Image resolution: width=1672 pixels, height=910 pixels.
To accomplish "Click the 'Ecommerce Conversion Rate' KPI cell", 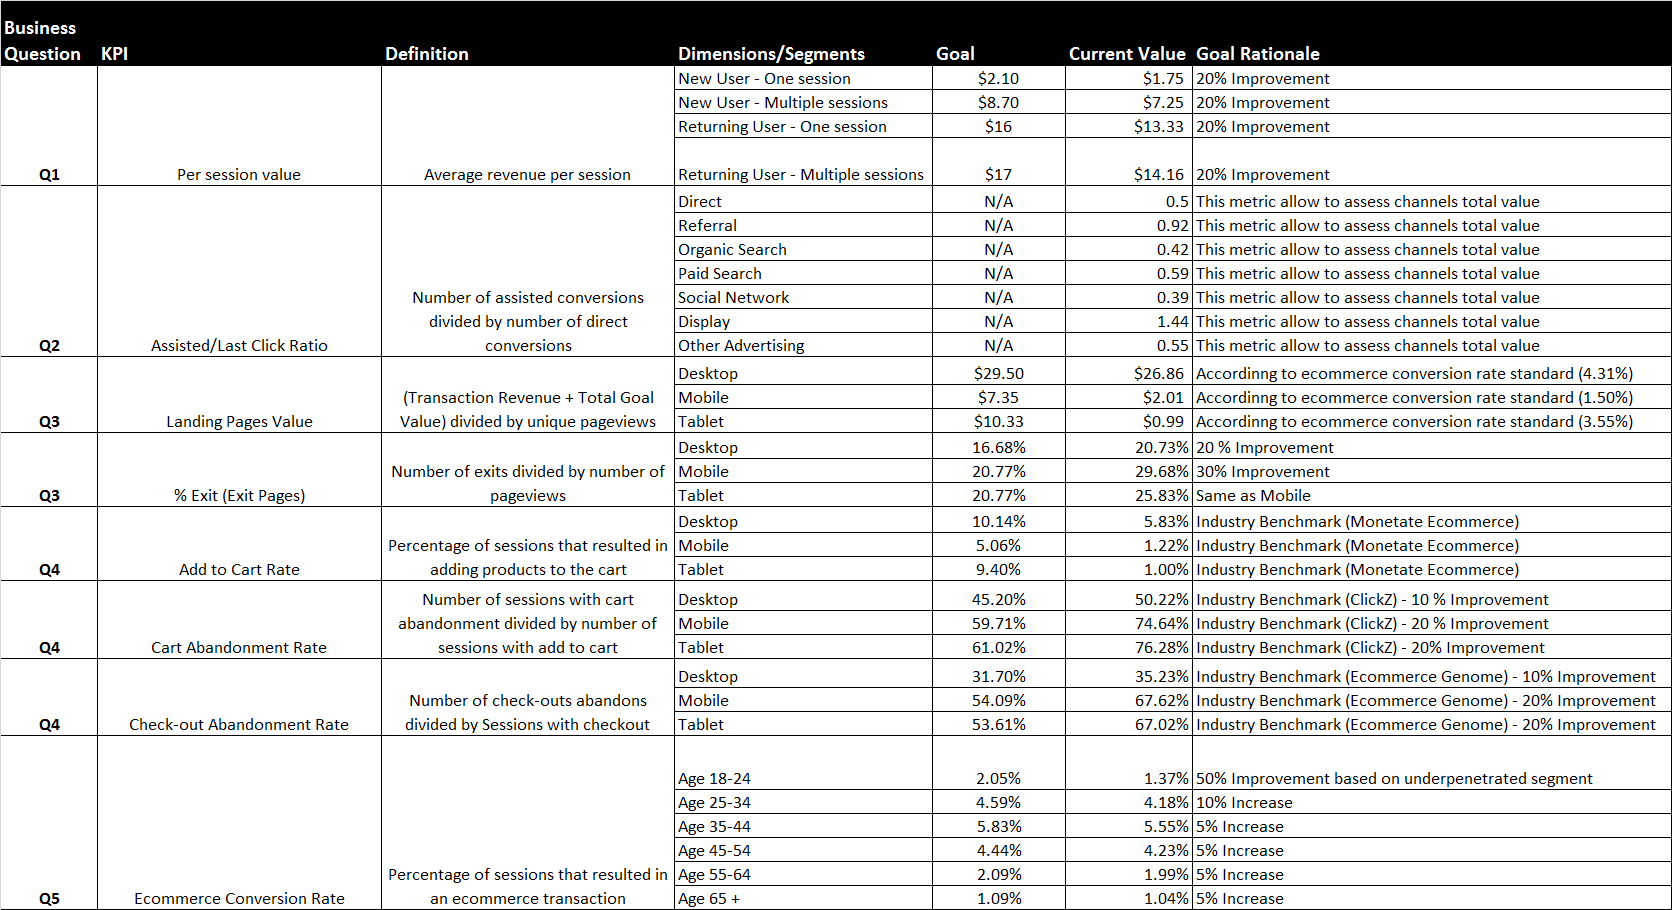I will 239,898.
